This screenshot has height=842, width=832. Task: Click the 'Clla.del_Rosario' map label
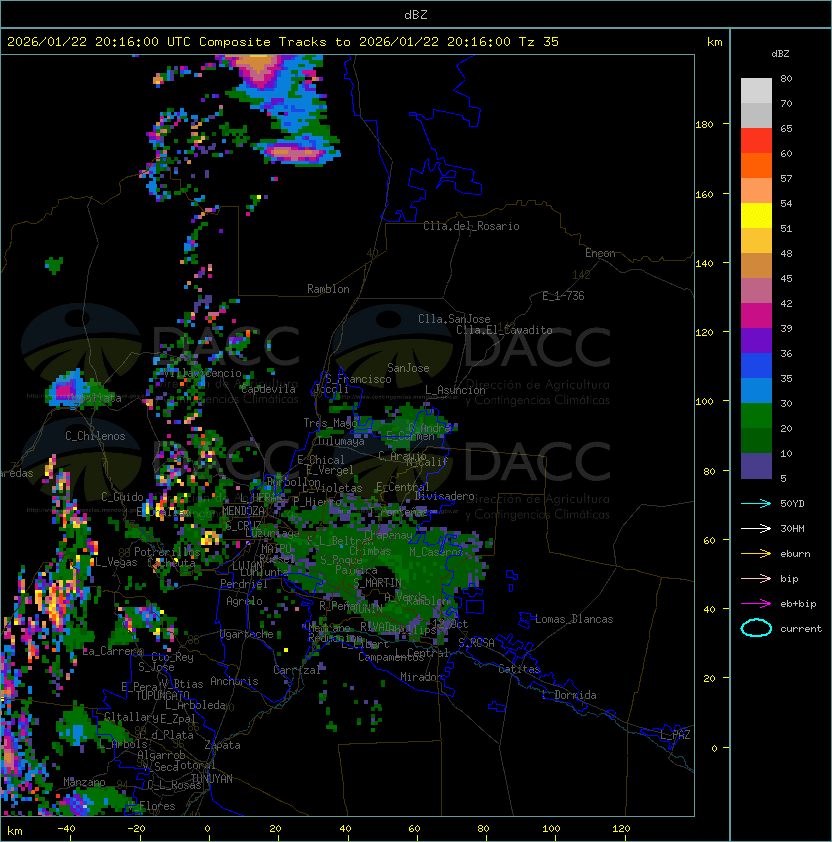point(471,226)
